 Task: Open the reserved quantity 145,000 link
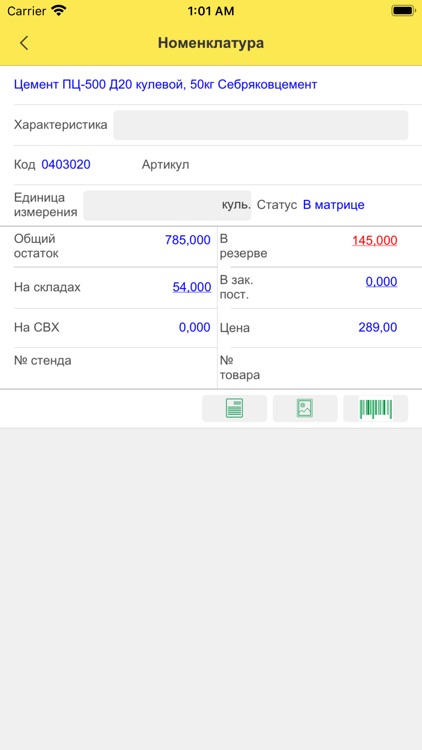pos(375,241)
